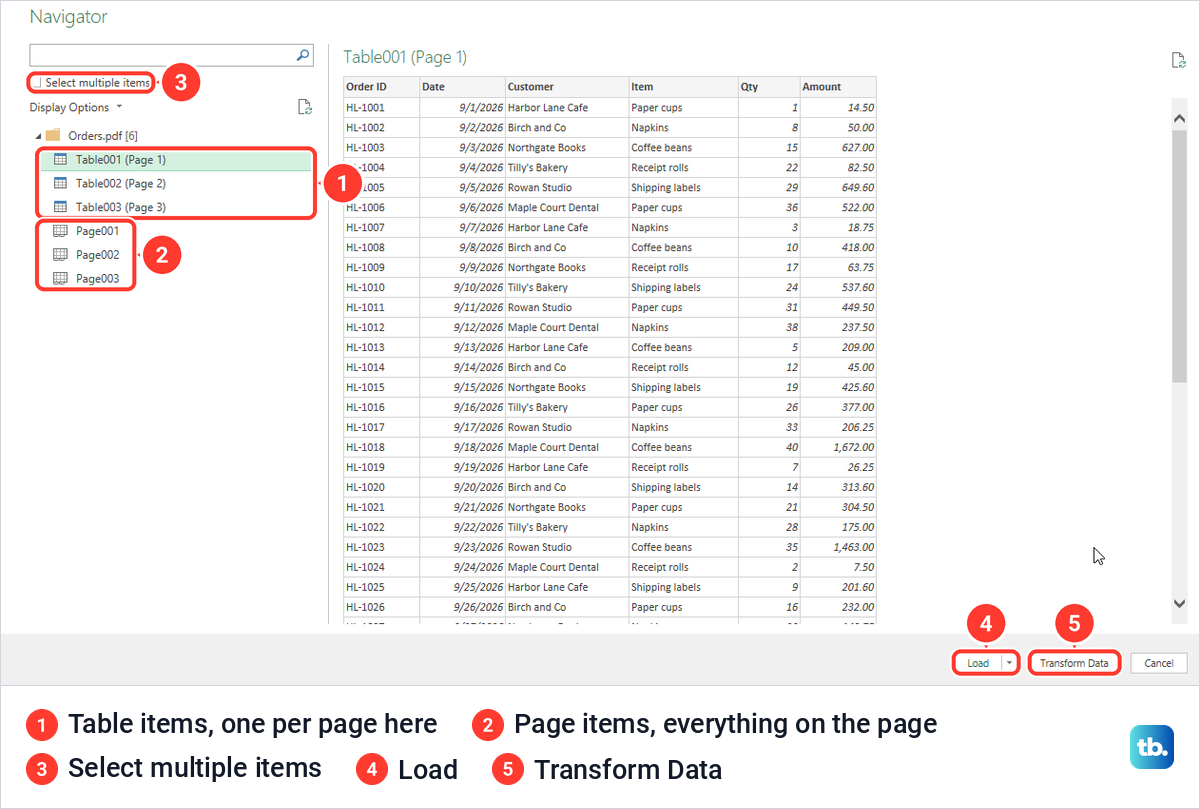Click Rowan Studio in the HL-1017 row

point(566,427)
